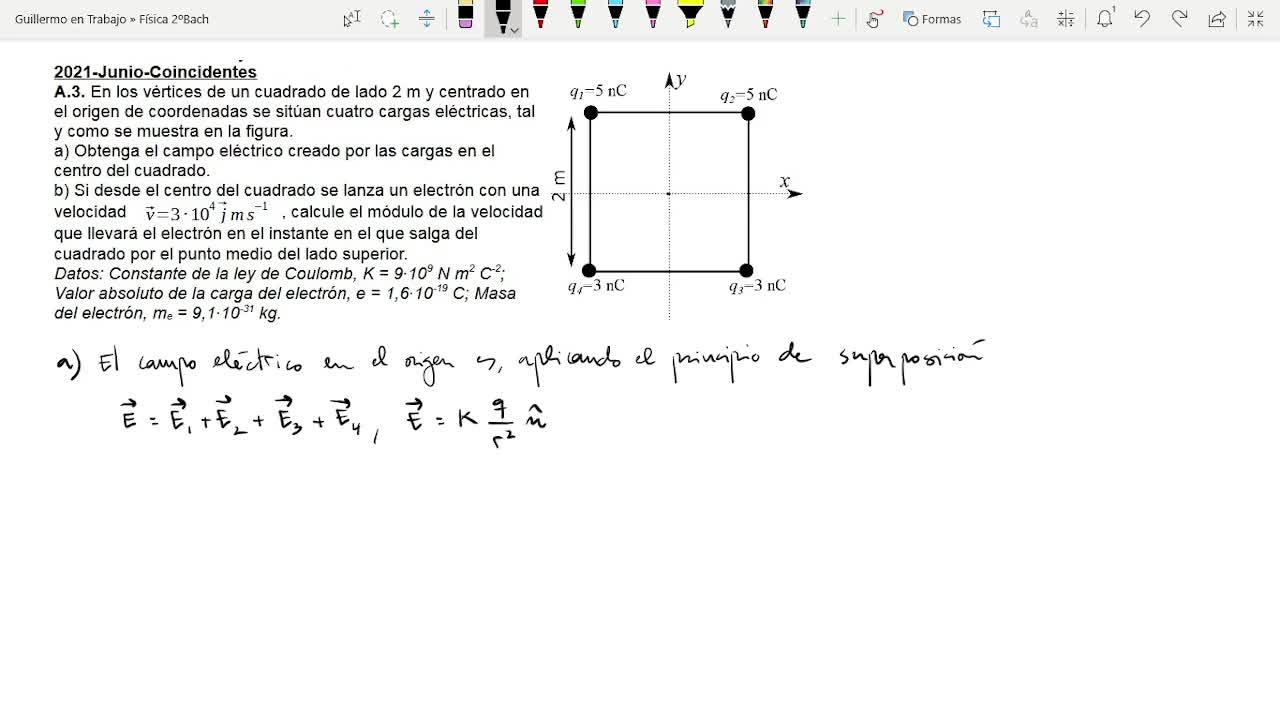
Task: Toggle ink to shape conversion
Action: coord(991,19)
